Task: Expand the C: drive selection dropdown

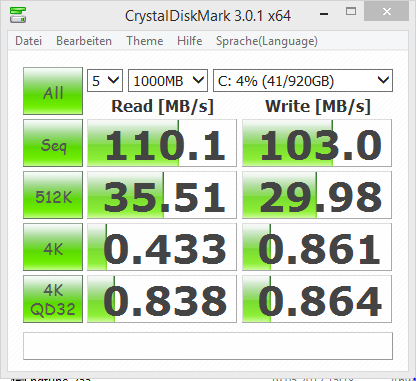Action: 303,80
